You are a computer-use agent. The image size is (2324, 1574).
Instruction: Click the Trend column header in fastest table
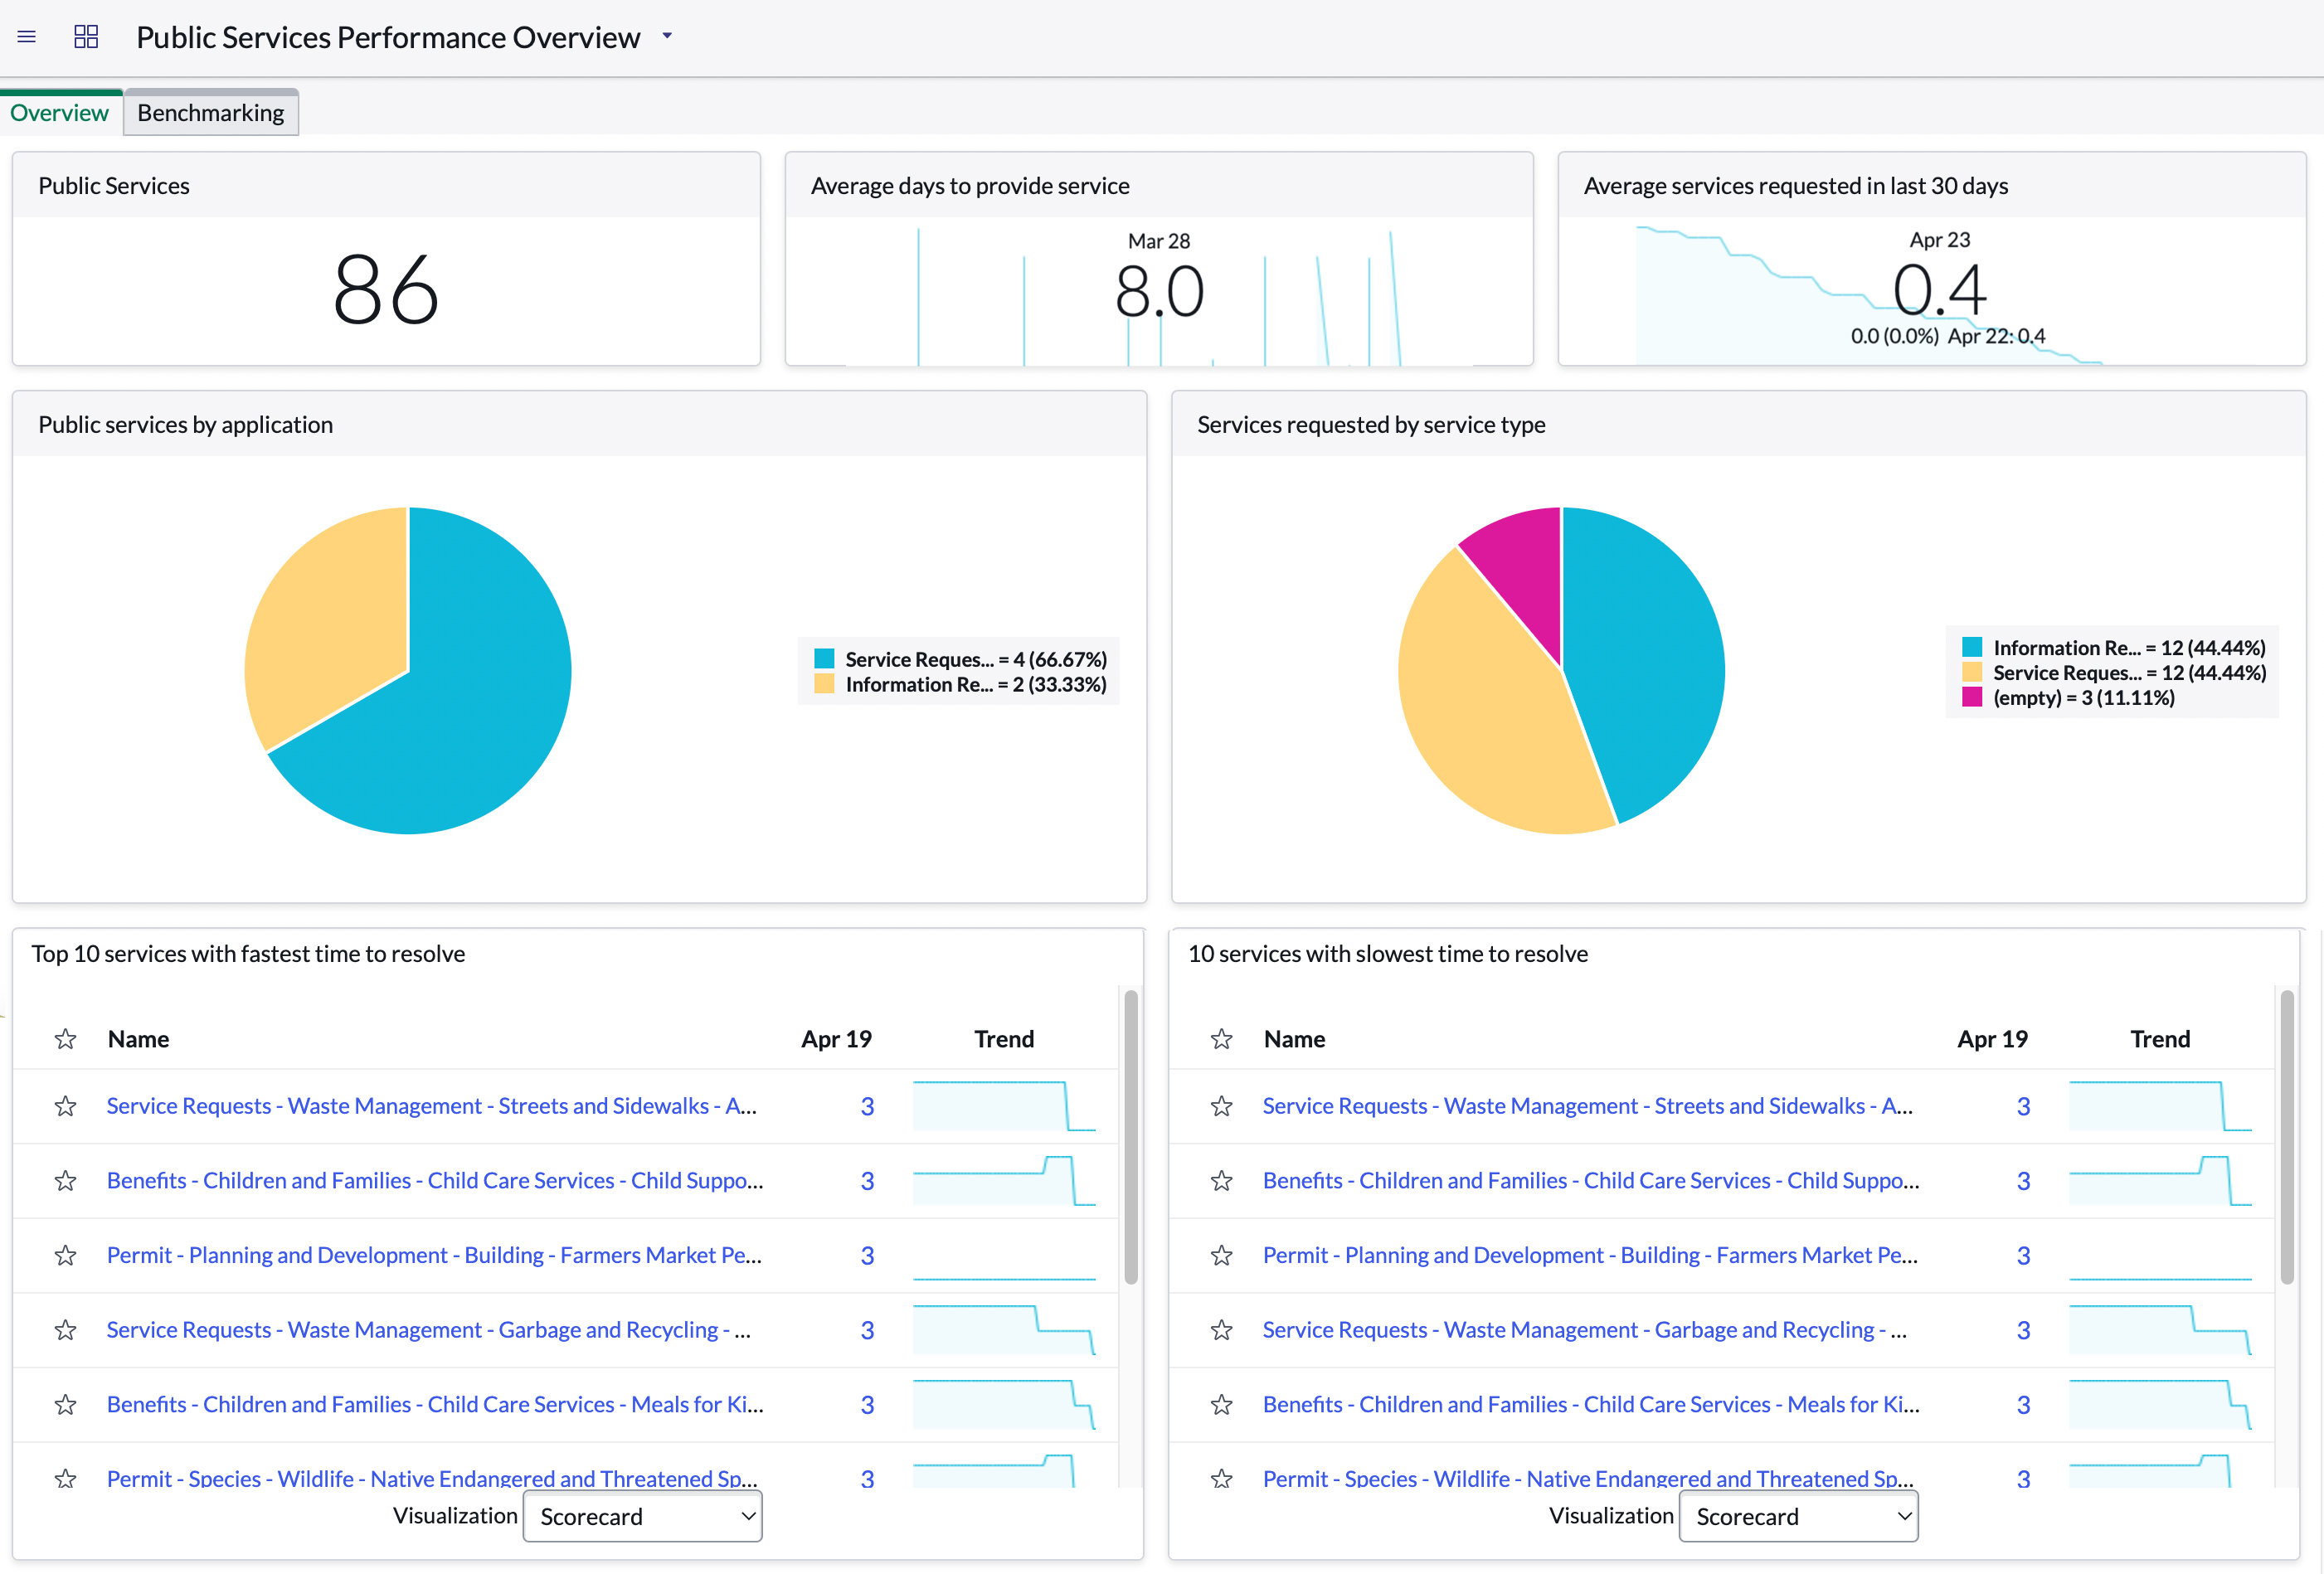[1004, 1039]
